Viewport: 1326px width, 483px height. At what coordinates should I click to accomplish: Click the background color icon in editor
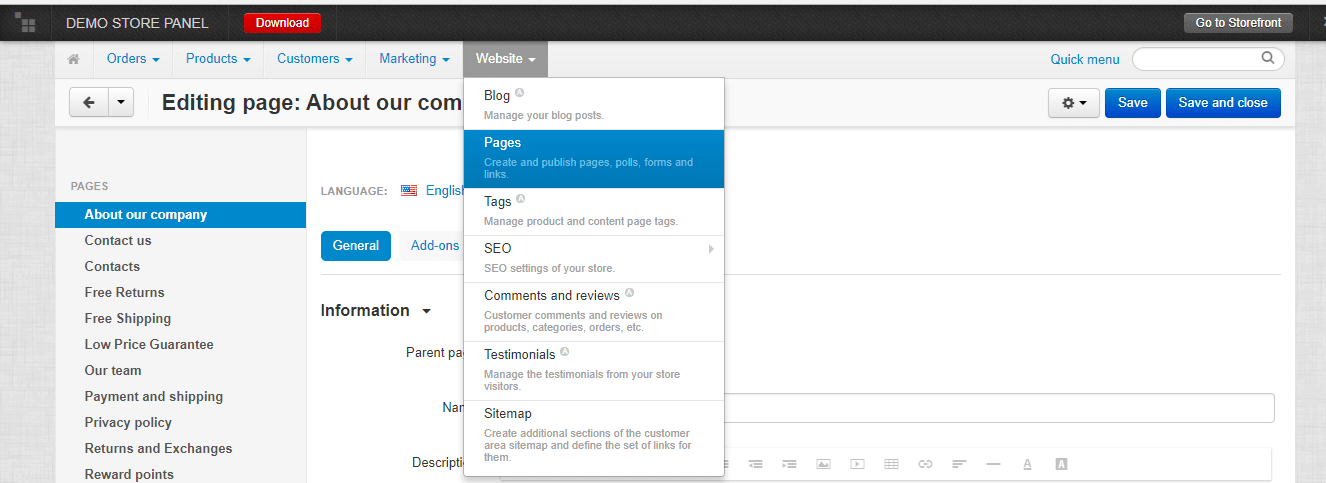click(1061, 464)
